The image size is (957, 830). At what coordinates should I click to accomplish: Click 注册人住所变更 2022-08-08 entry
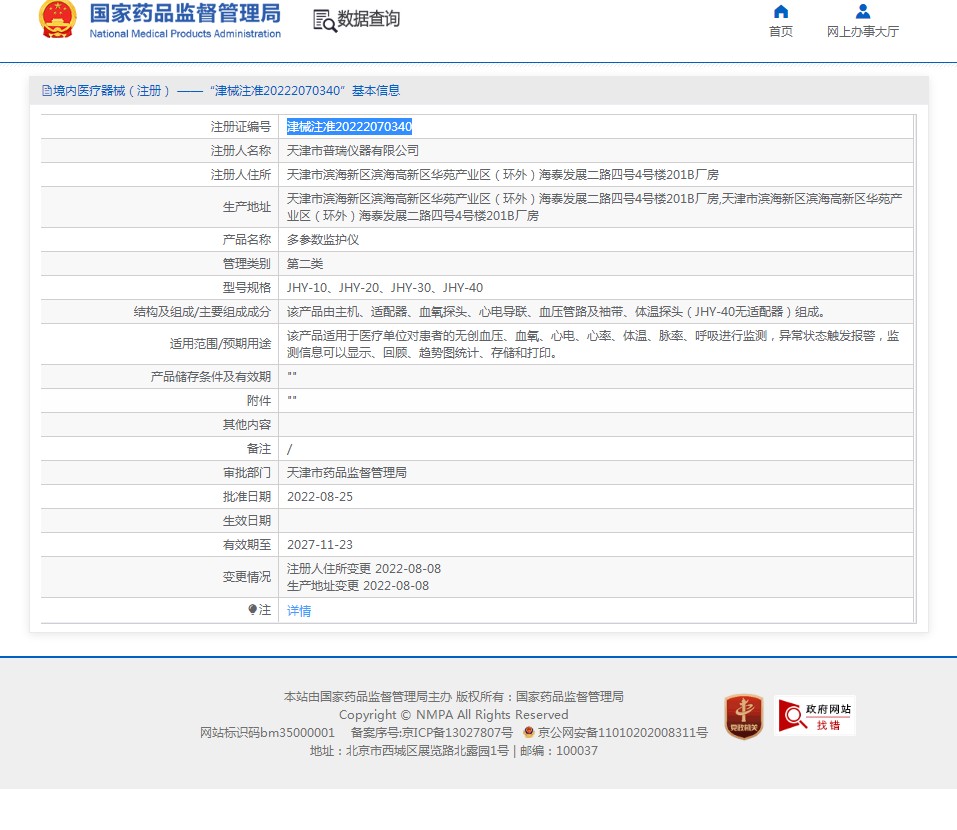click(x=364, y=569)
